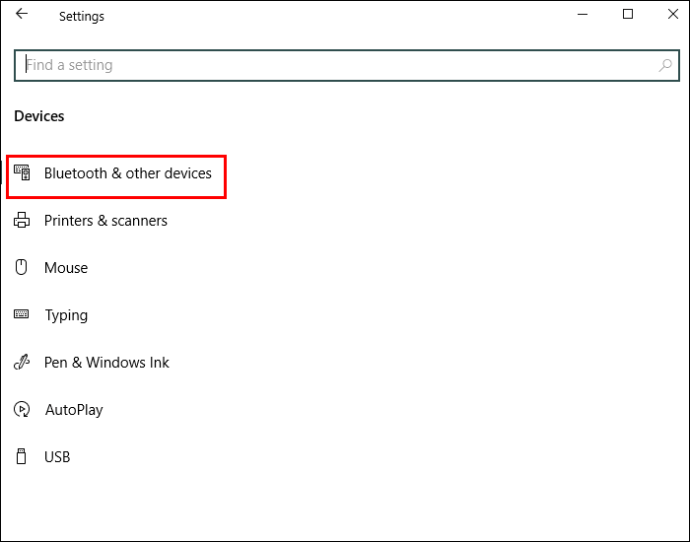Screen dimensions: 690x542
Task: Open the USB settings page
Action: coord(57,457)
